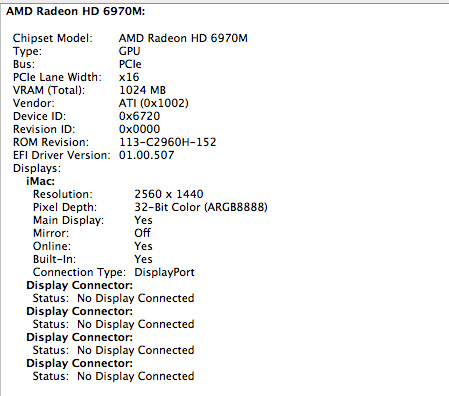Screen dimensions: 449x396
Task: Click the Revision ID 0x0000 value
Action: tap(139, 129)
